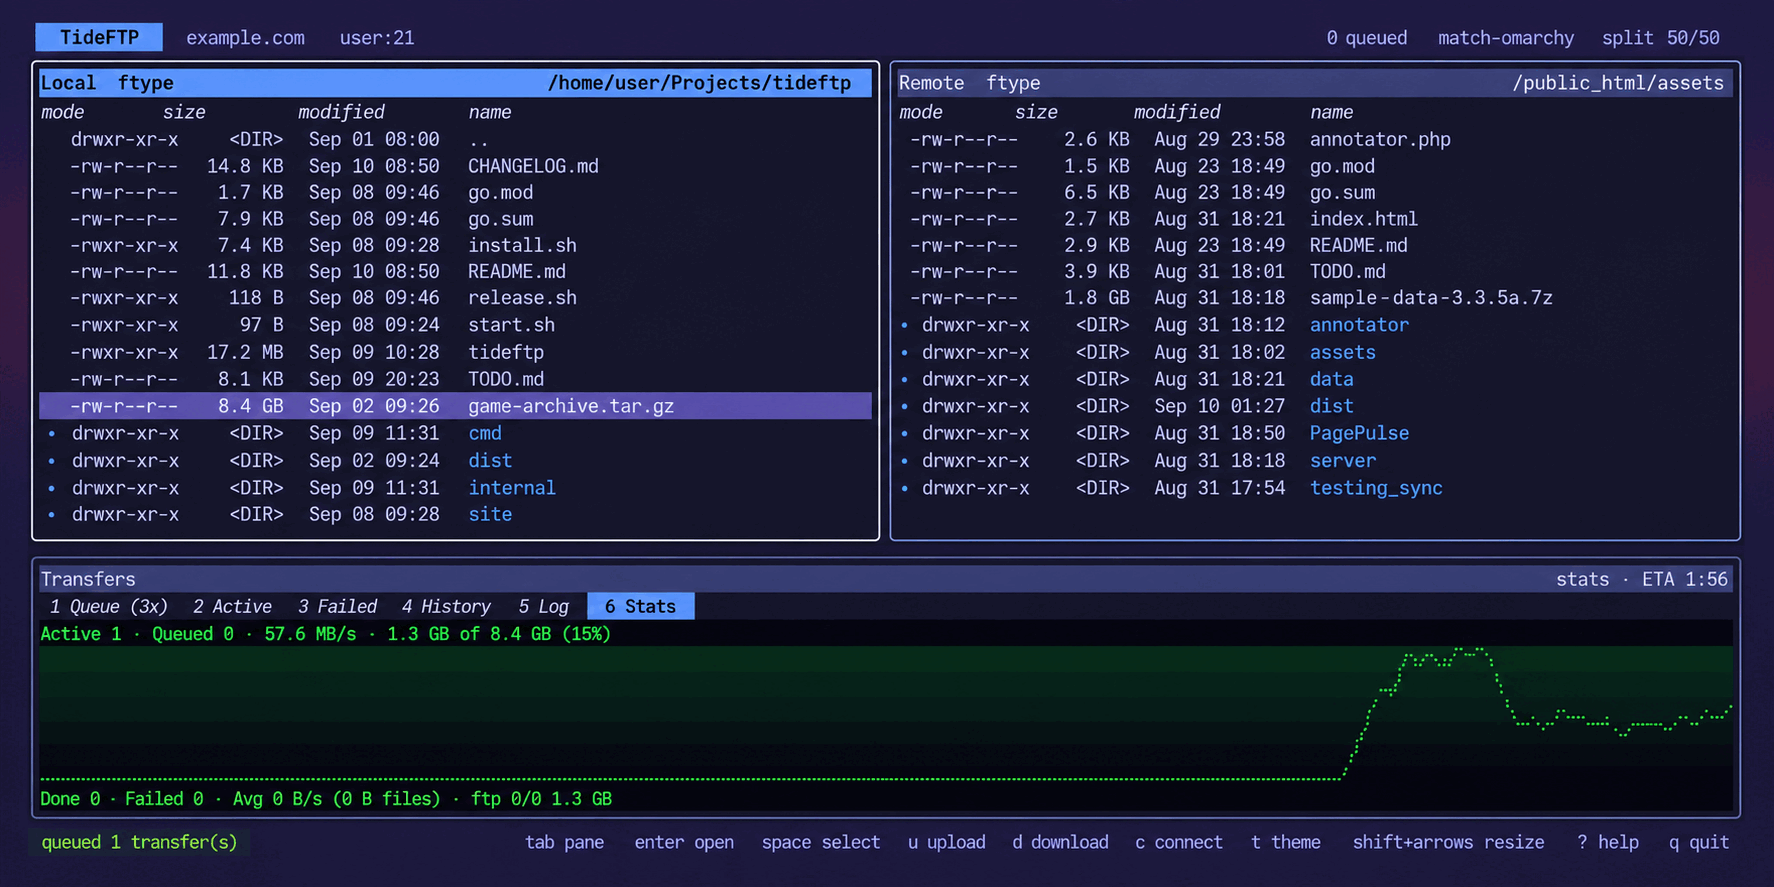1774x887 pixels.
Task: Click the Local pane path /home/user/Projects/tideftp
Action: pos(699,83)
